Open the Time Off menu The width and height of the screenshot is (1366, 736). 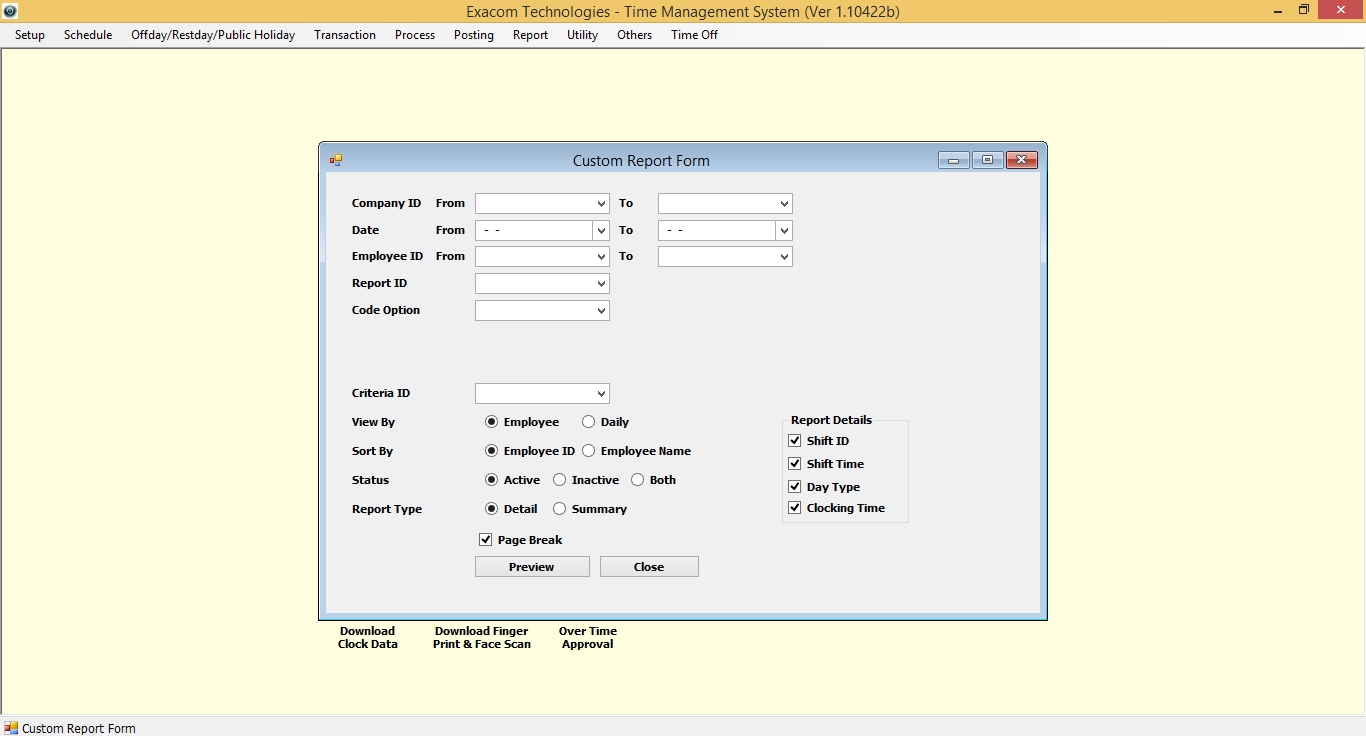tap(694, 35)
